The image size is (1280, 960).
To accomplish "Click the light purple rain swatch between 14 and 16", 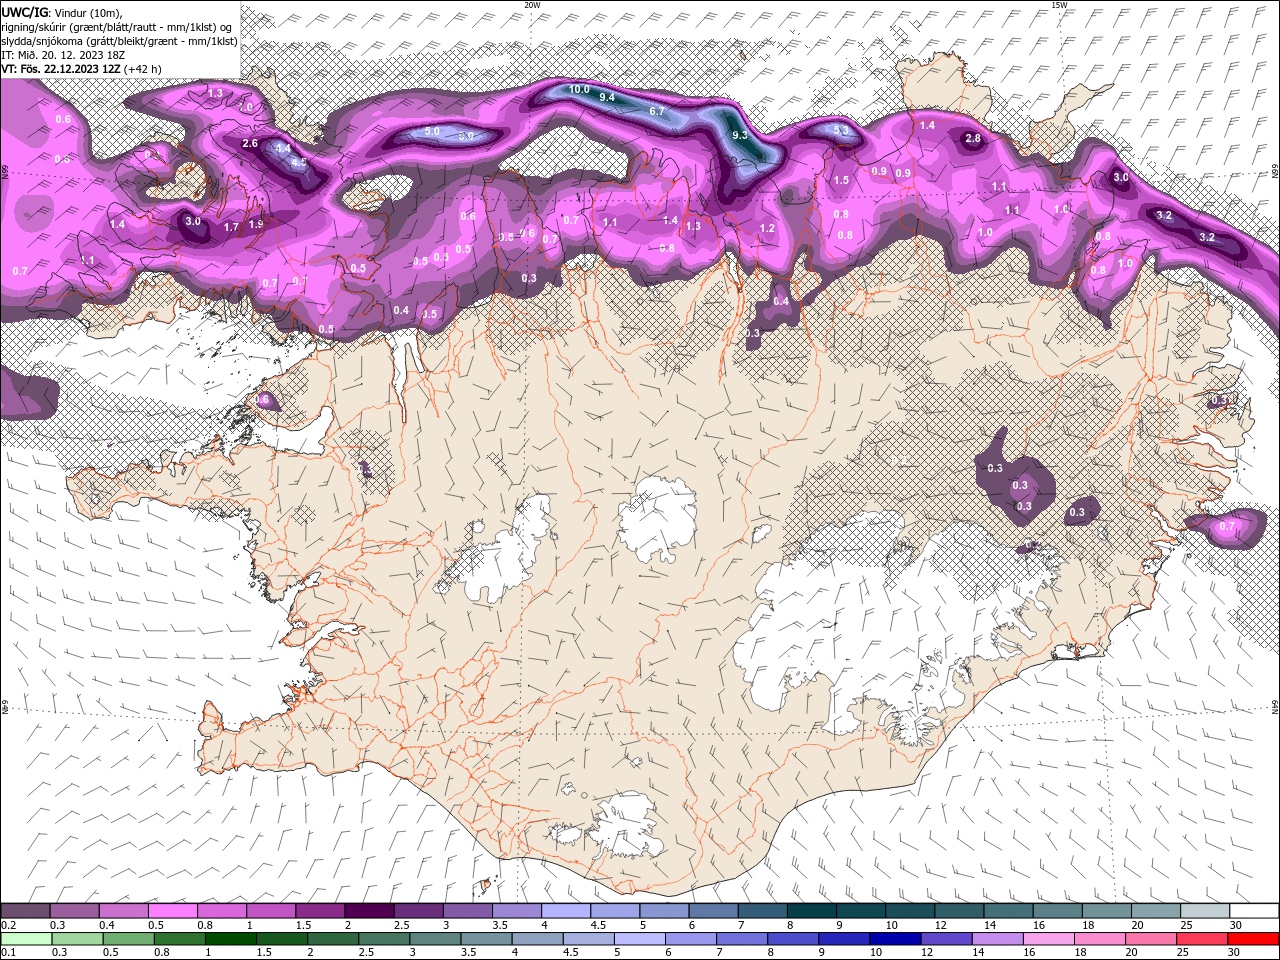I will point(996,939).
